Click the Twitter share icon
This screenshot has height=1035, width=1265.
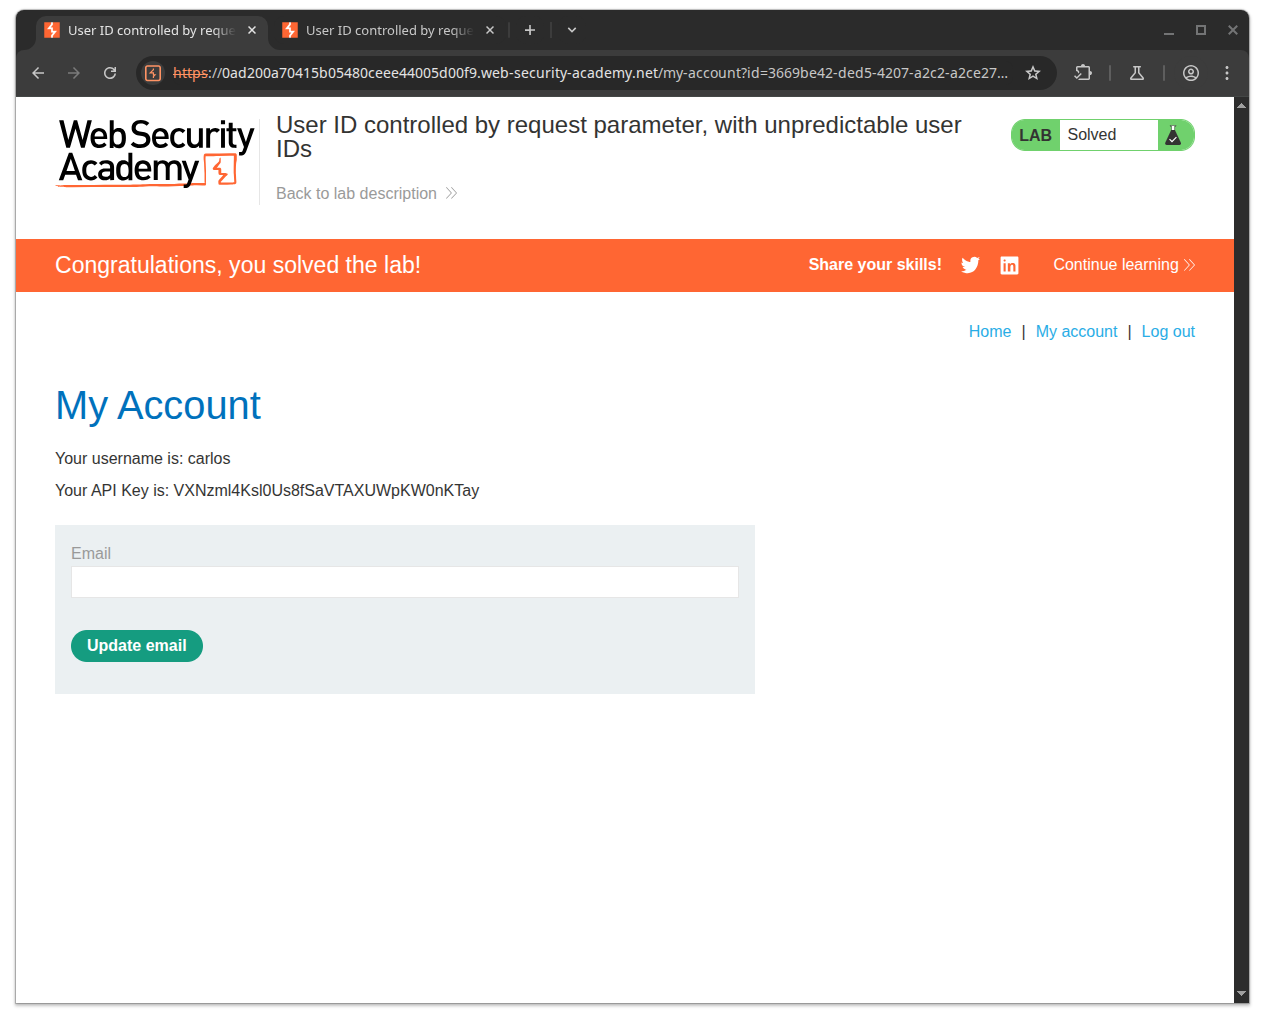(970, 265)
